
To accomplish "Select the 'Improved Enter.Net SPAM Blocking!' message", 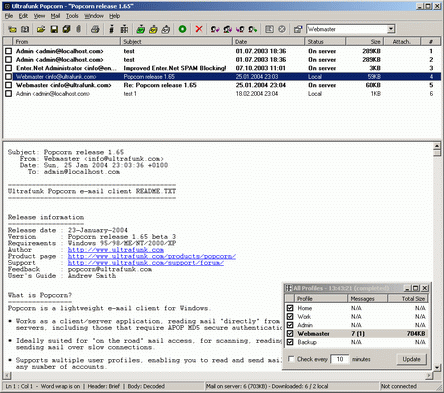I will click(222, 68).
